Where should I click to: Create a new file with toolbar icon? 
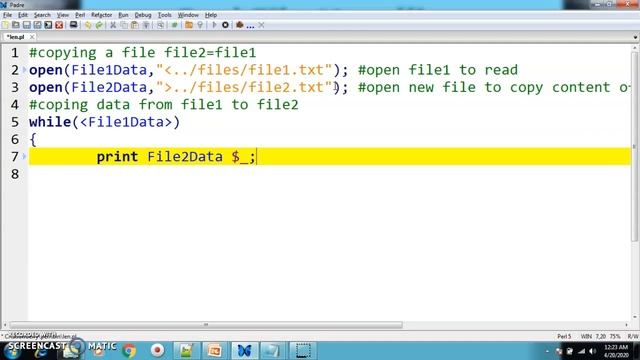5,25
